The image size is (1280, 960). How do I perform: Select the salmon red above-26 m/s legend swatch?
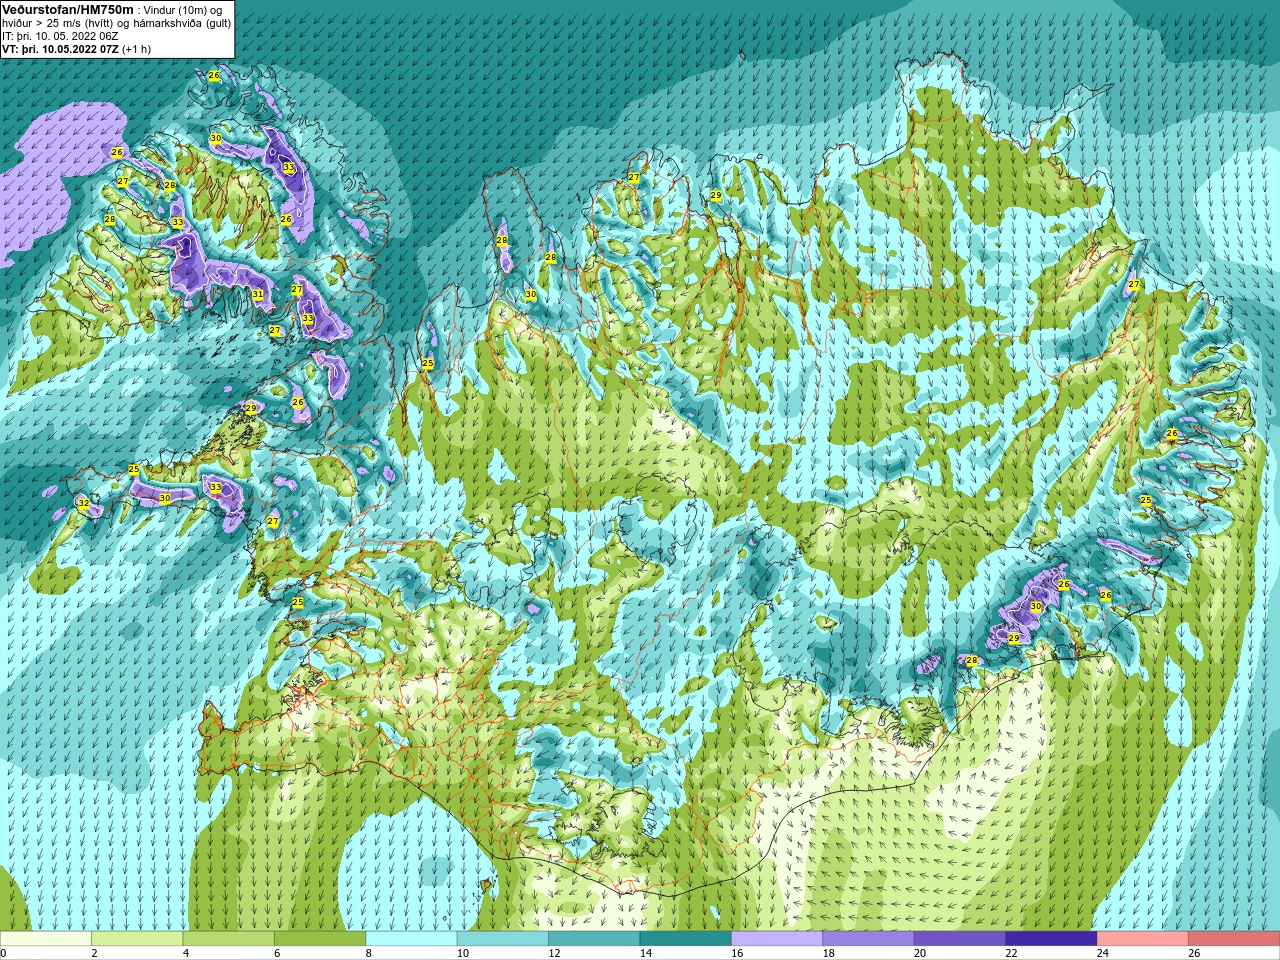[x=1234, y=939]
